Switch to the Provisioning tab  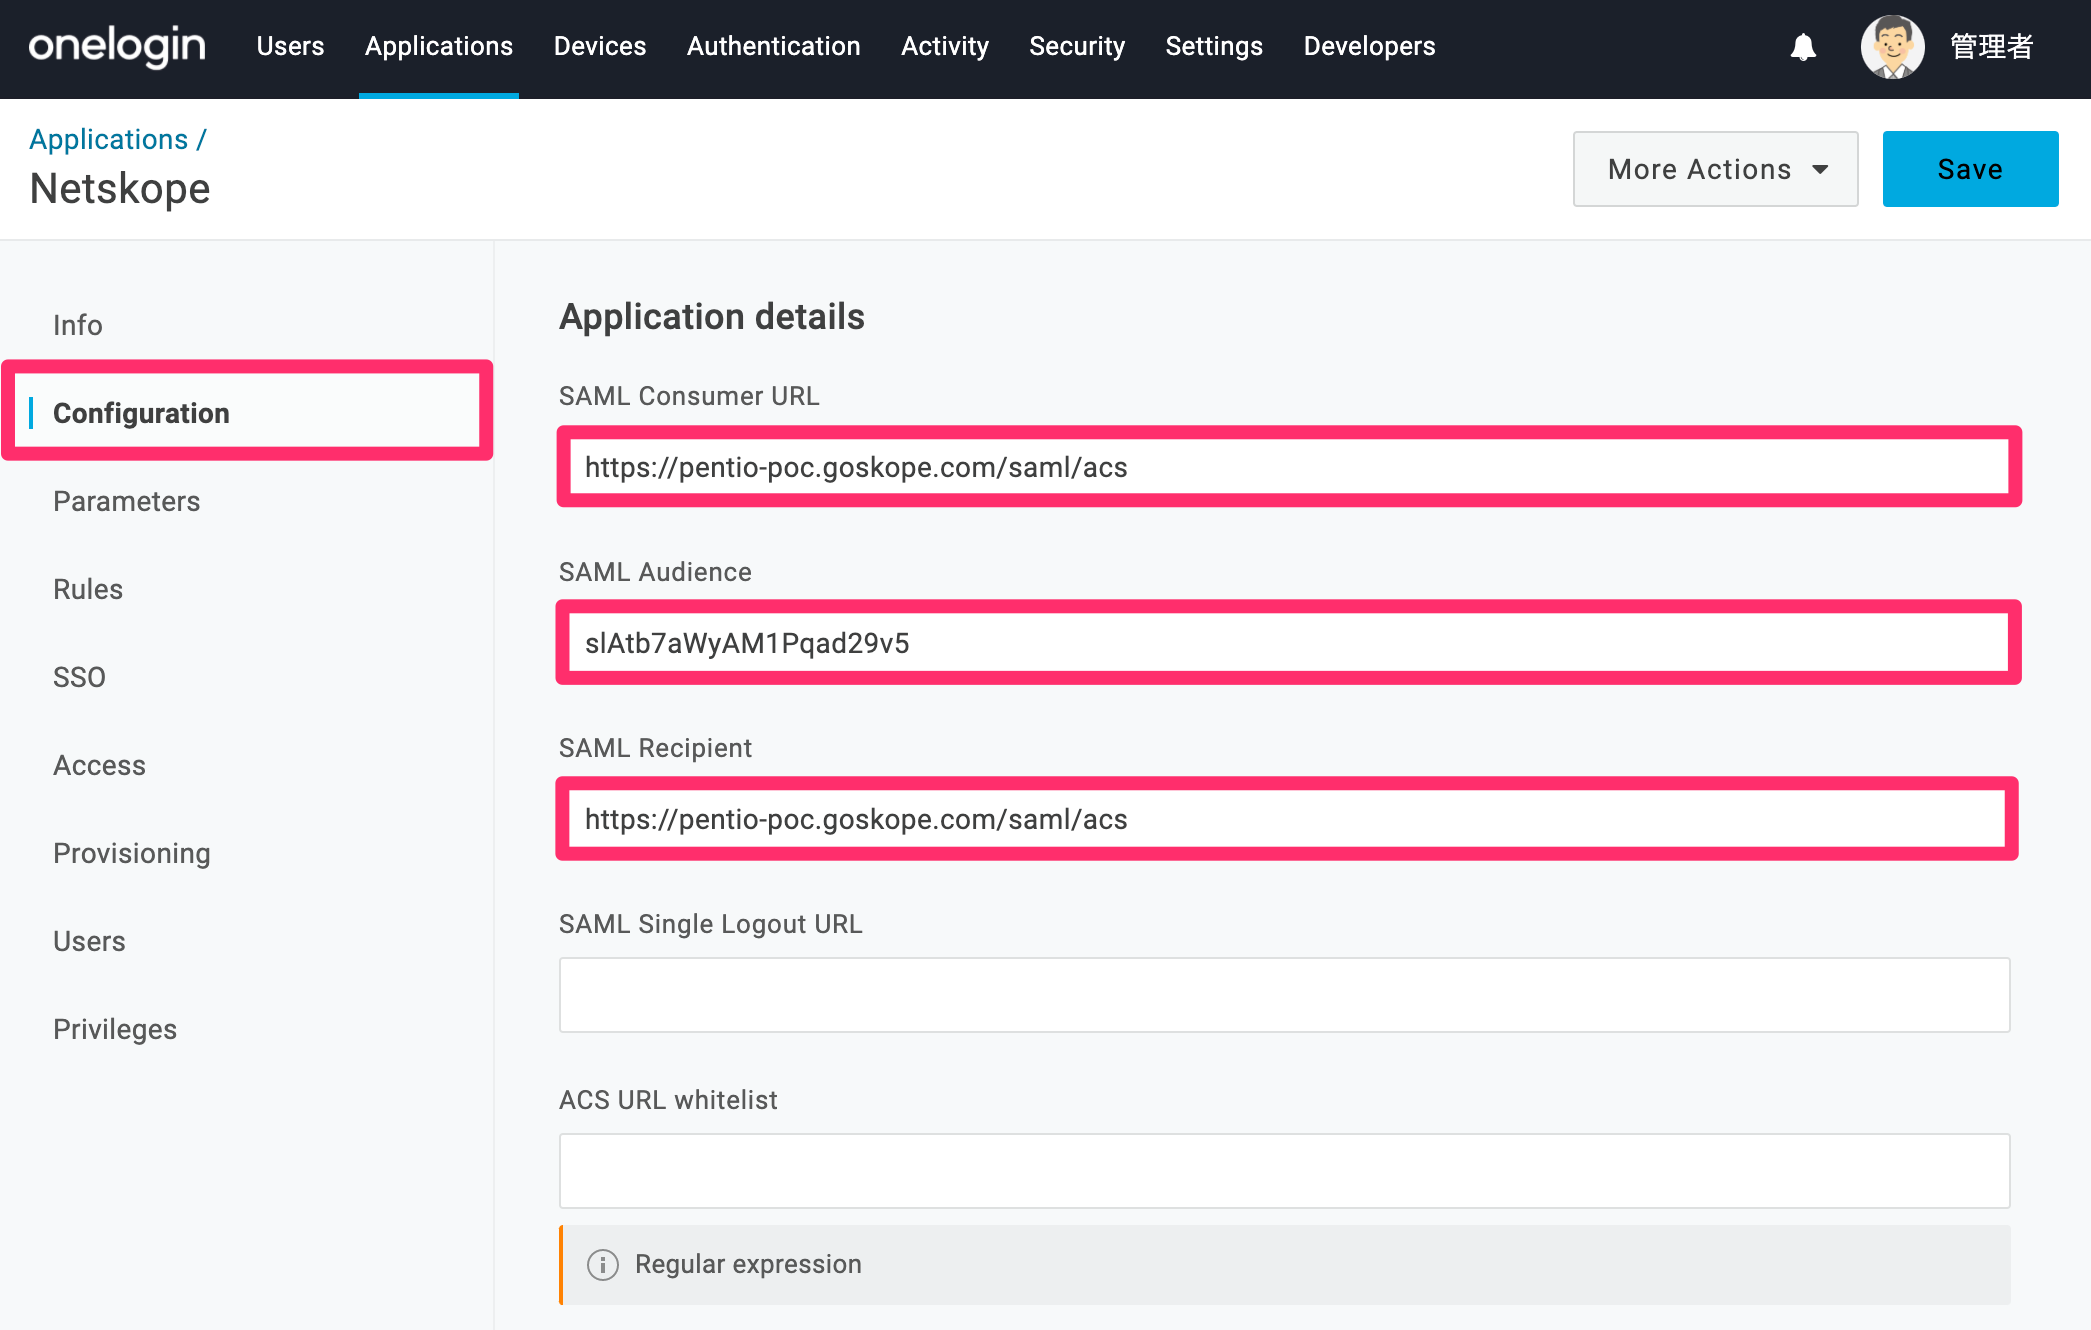click(131, 853)
